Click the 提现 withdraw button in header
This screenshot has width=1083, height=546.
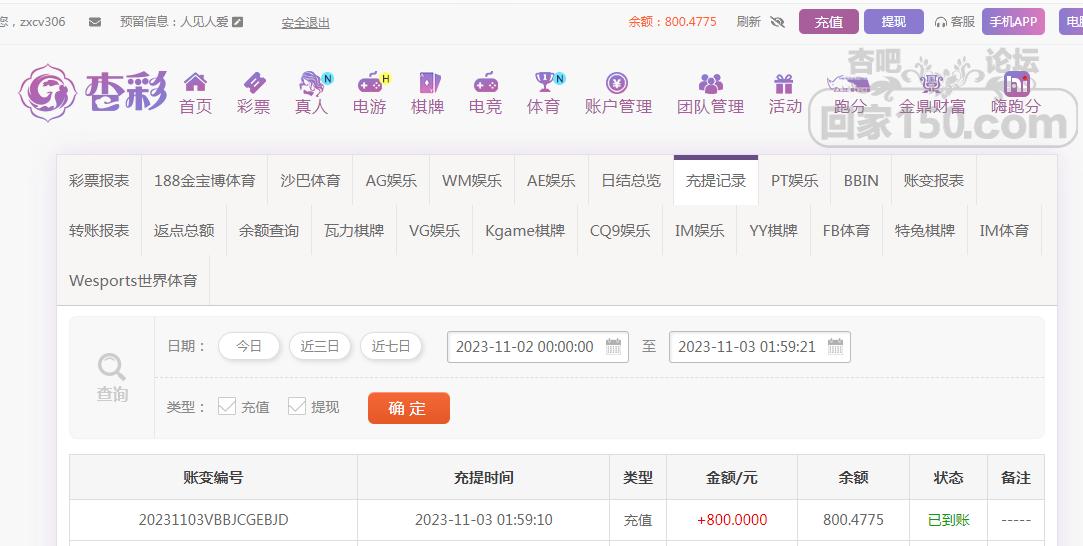click(894, 22)
